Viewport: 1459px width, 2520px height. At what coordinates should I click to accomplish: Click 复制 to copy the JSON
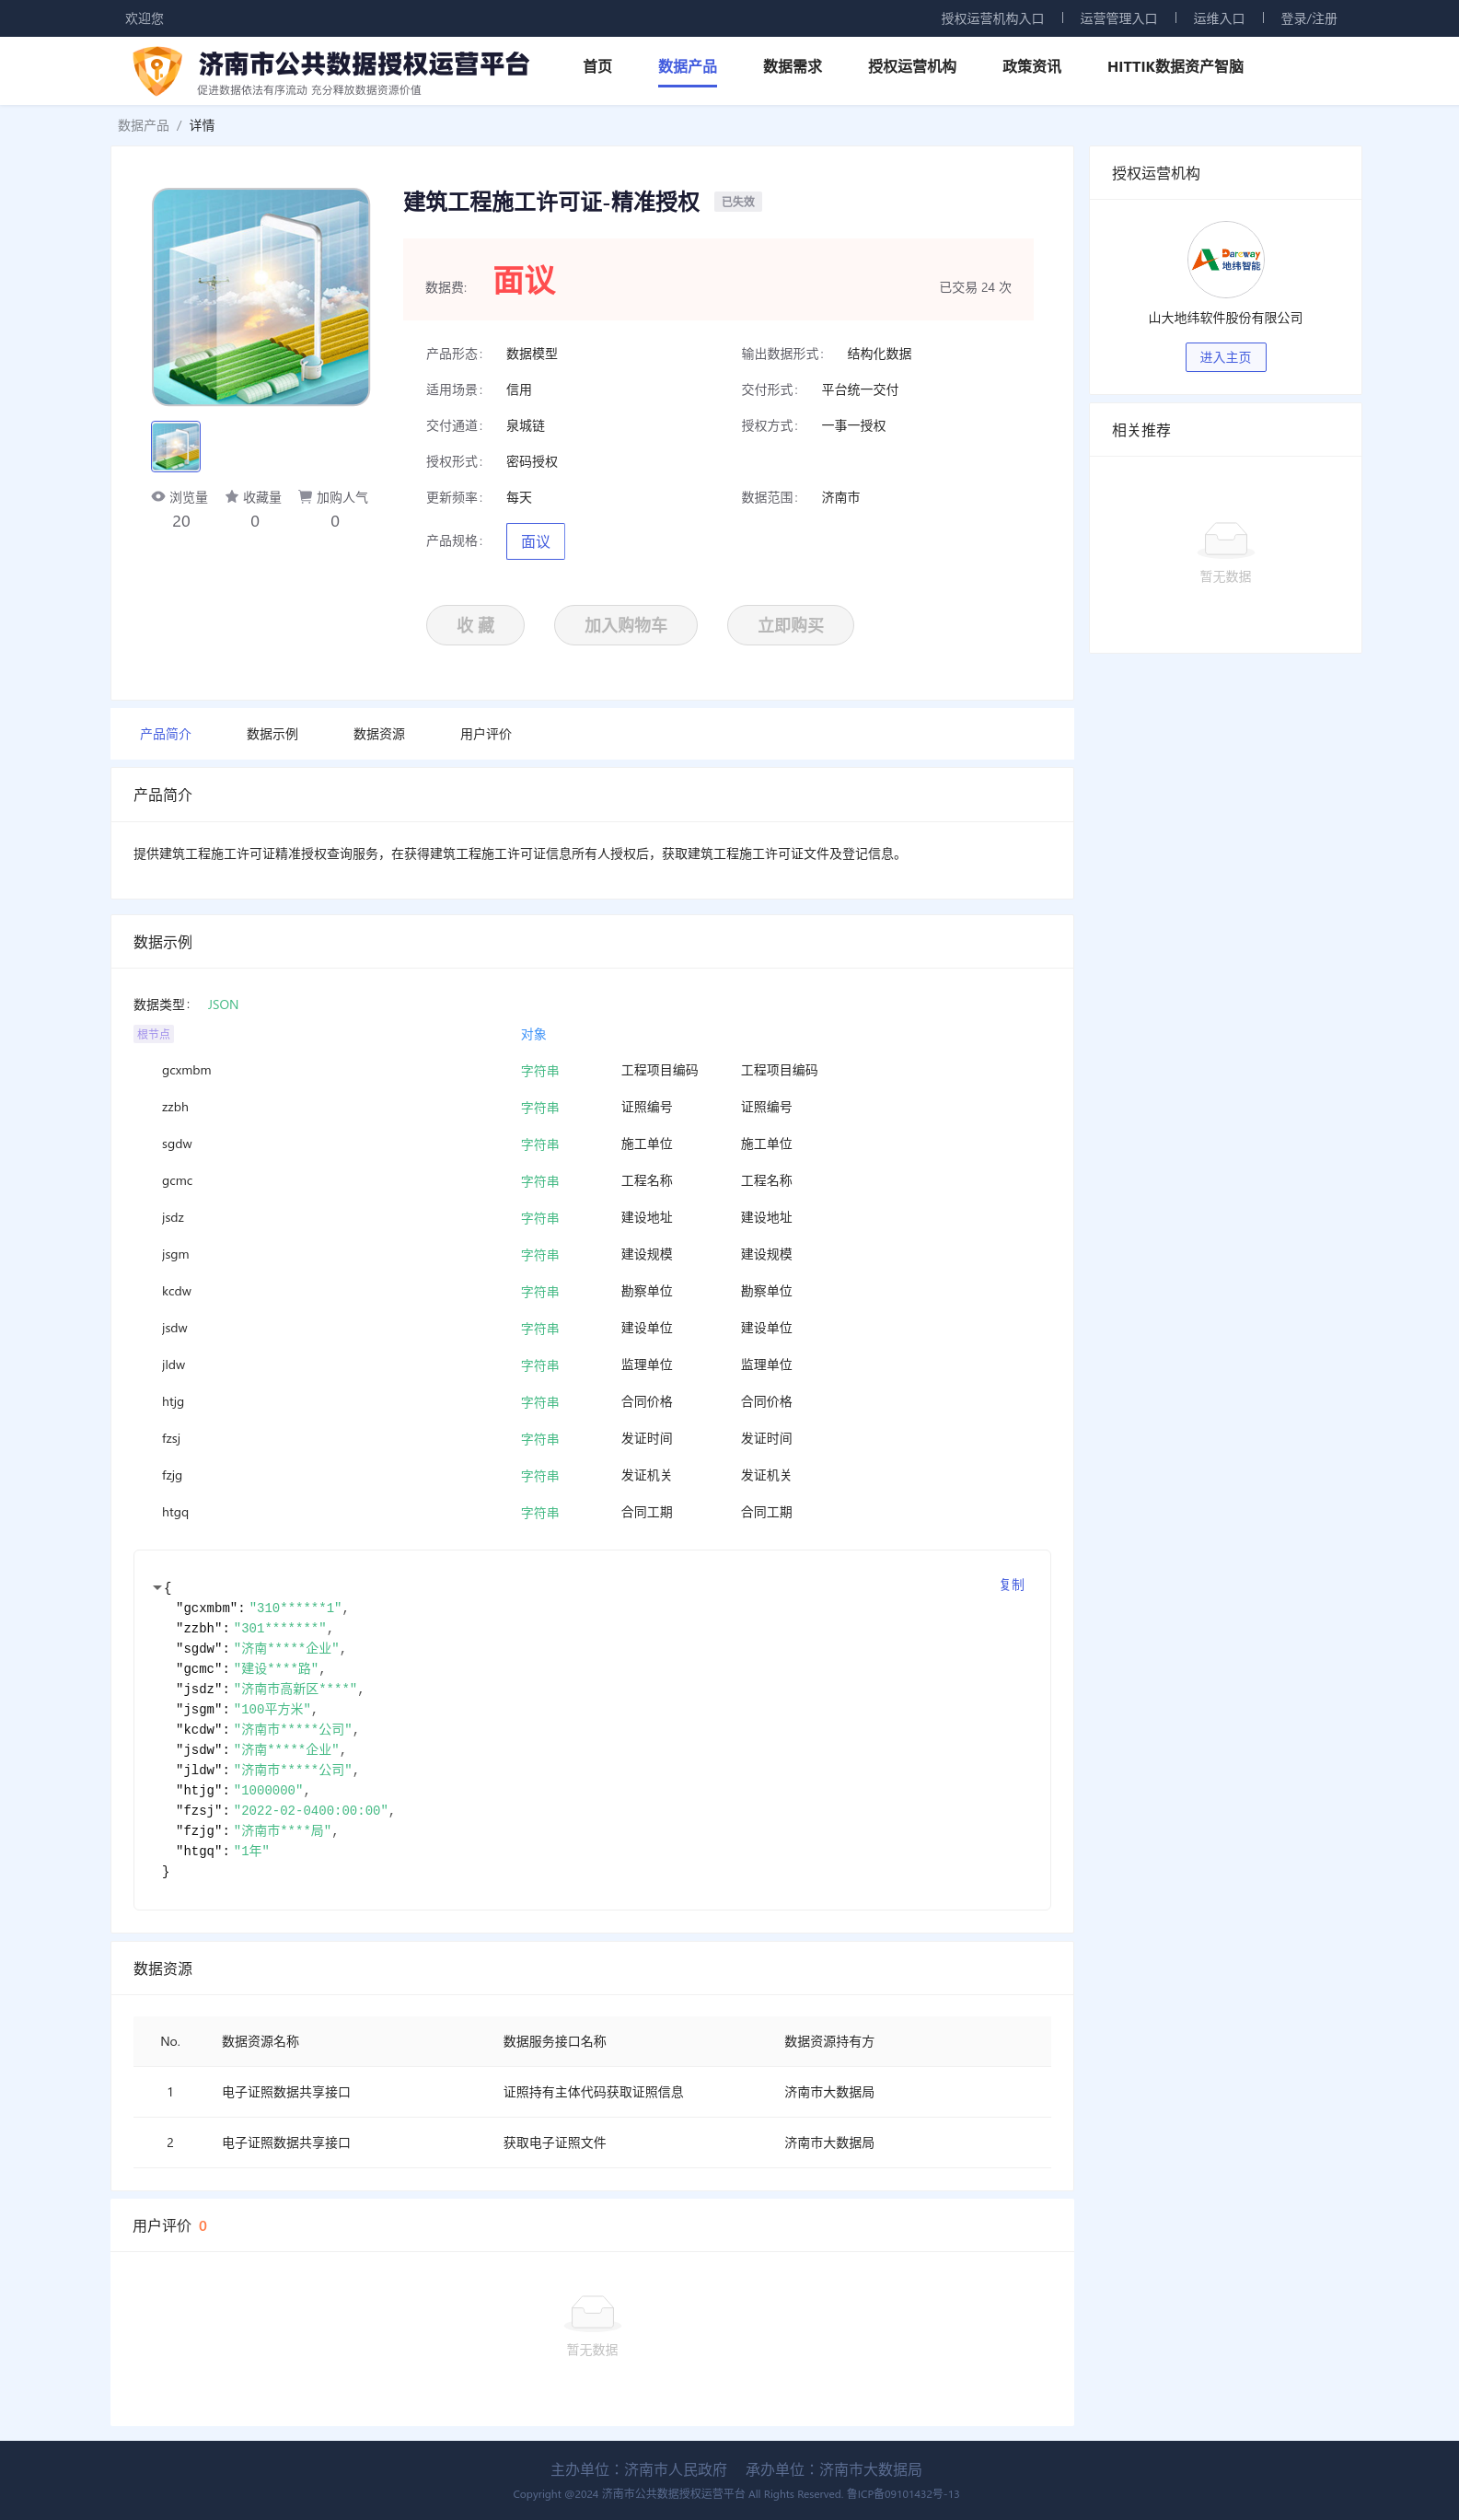pos(1012,1585)
